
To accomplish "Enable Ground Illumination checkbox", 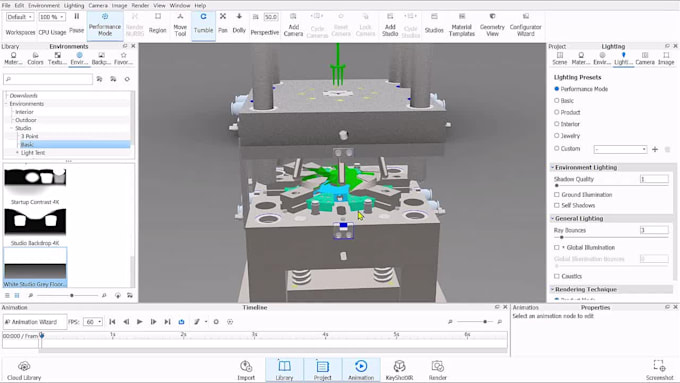I will click(556, 195).
